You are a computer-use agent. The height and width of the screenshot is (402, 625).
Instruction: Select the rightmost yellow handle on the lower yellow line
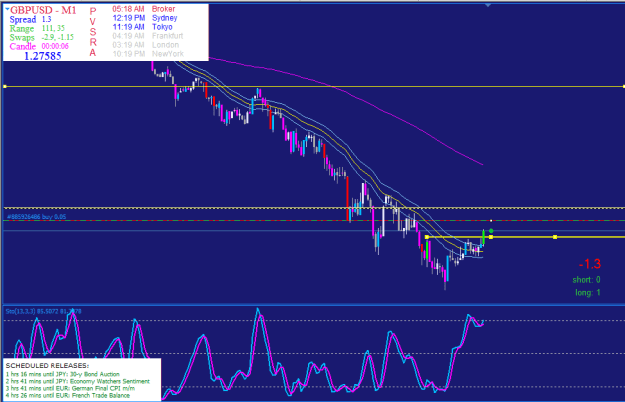(x=555, y=237)
